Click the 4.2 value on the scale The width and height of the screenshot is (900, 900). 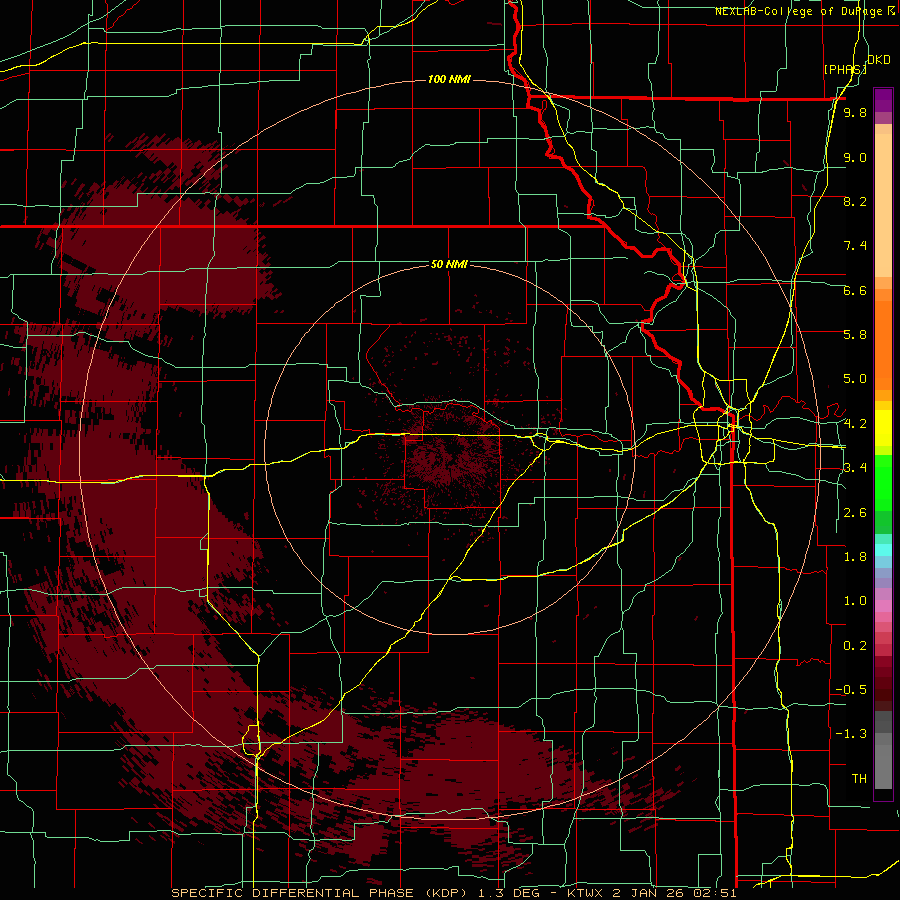[x=855, y=424]
